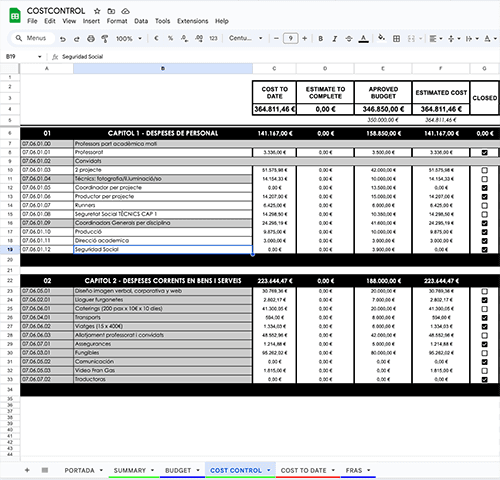Open the Extensions menu
500x480 pixels.
pos(193,21)
